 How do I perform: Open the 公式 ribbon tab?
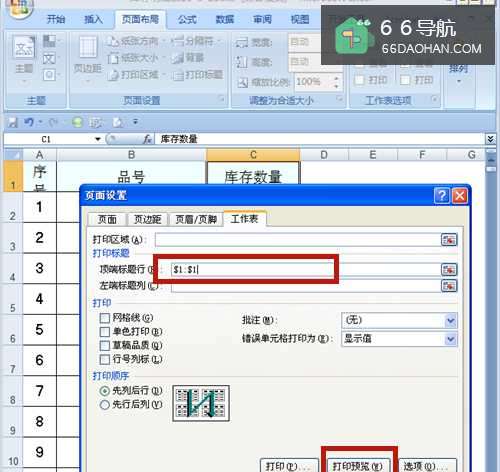click(x=187, y=19)
